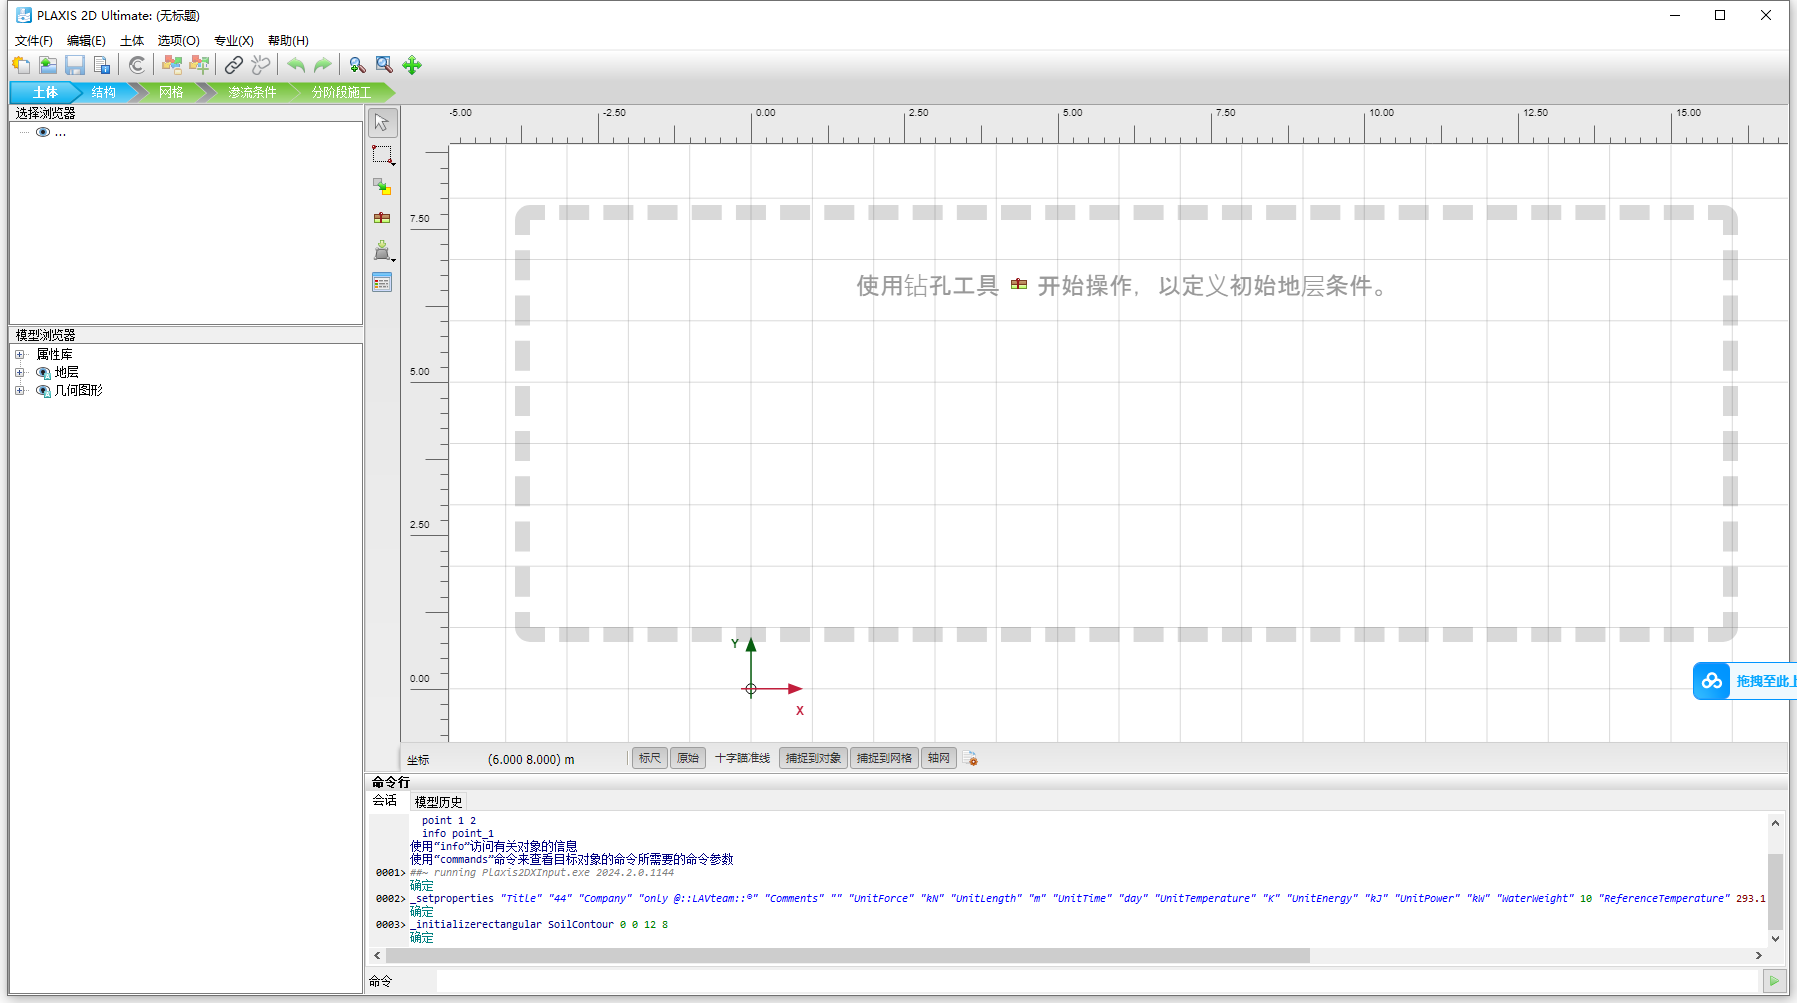1797x1003 pixels.
Task: Click the zoom in magnifier icon
Action: (x=357, y=65)
